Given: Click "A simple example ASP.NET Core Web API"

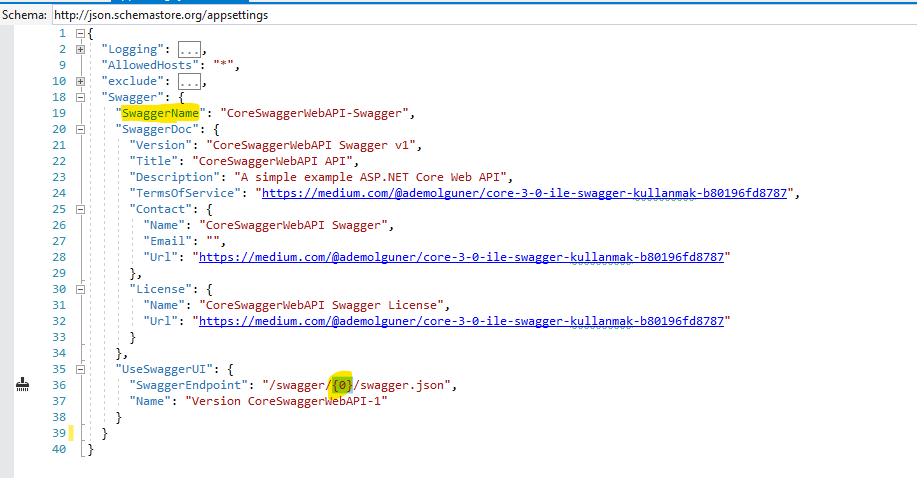Looking at the screenshot, I should coord(370,177).
